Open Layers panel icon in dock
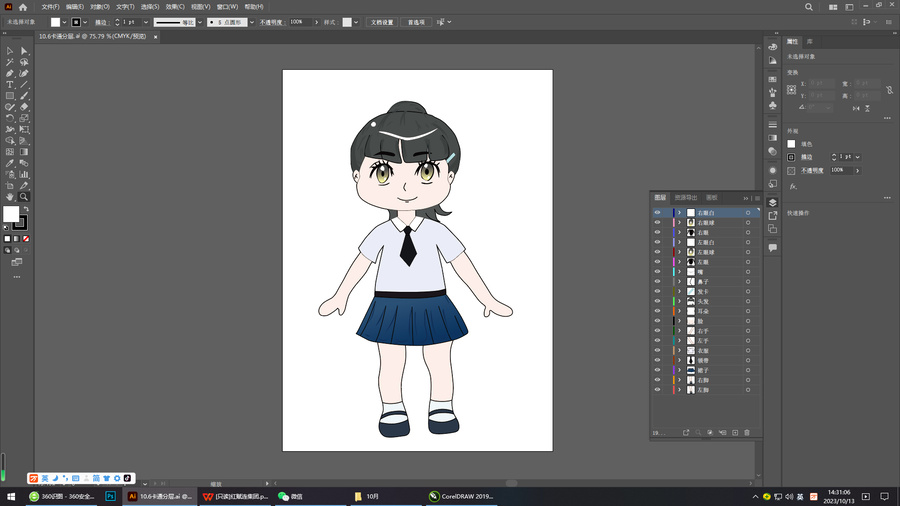 coord(773,203)
